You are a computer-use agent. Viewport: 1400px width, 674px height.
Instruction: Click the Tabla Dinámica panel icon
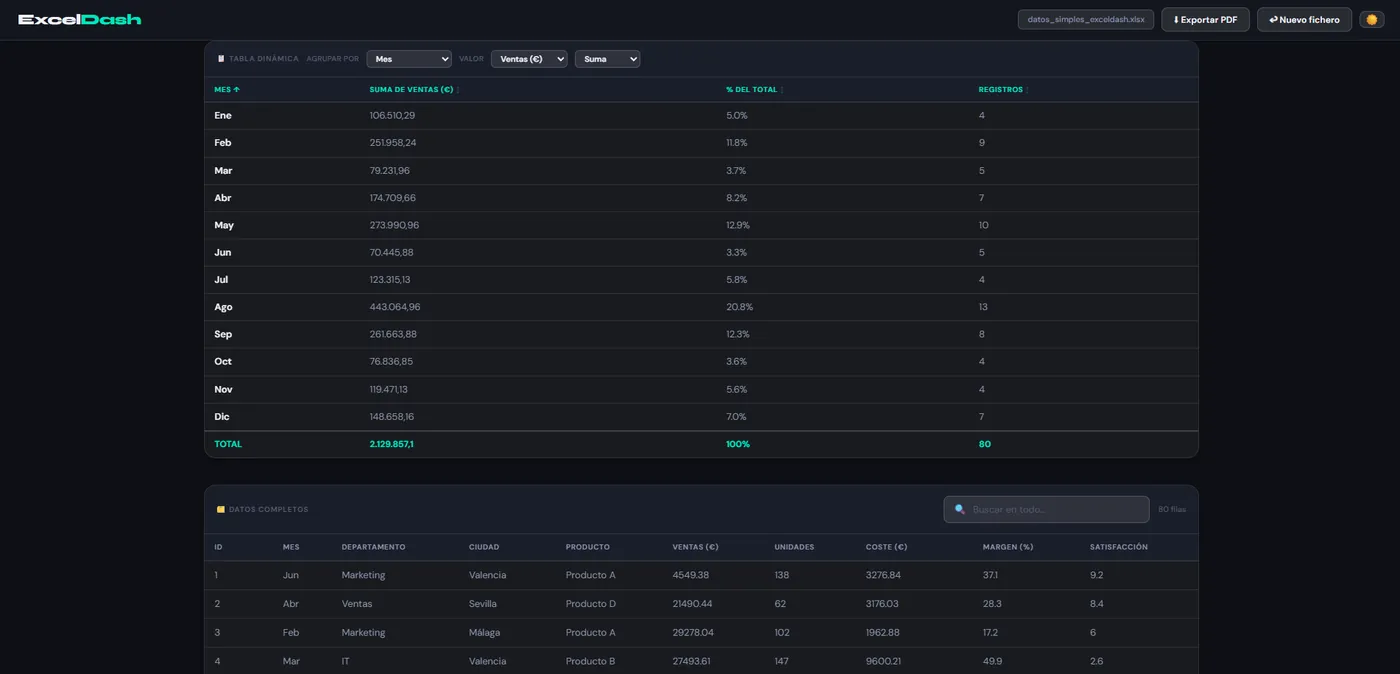coord(221,59)
